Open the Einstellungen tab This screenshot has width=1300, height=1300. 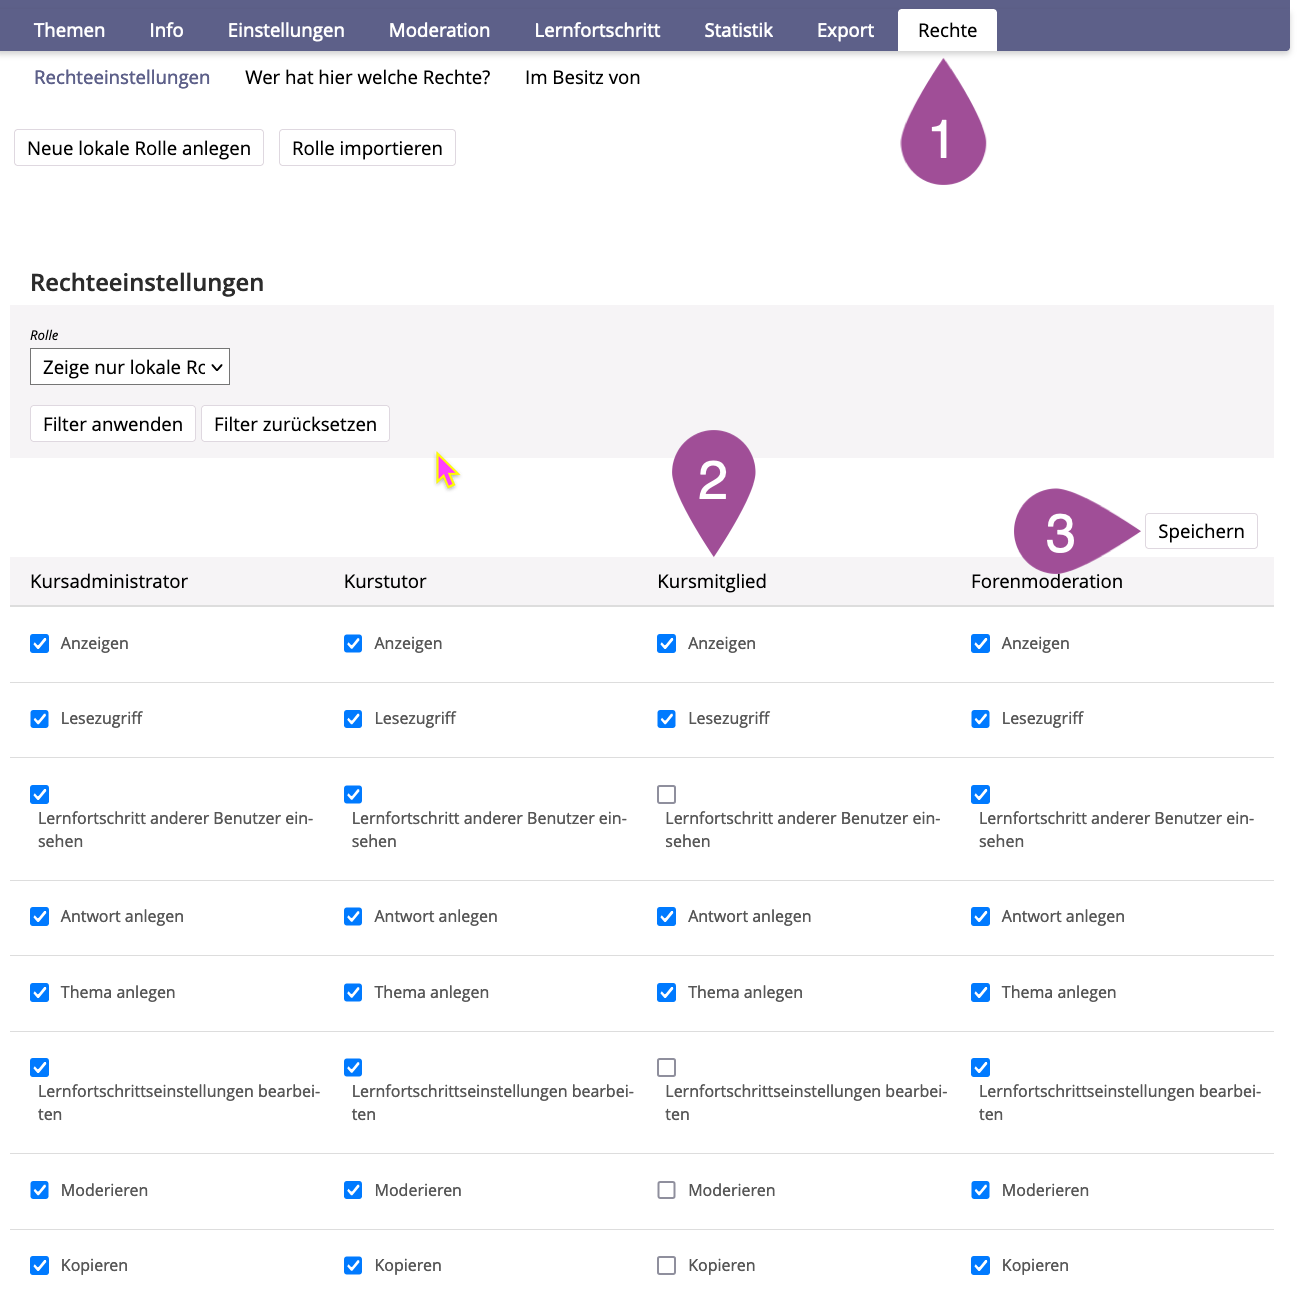(286, 30)
